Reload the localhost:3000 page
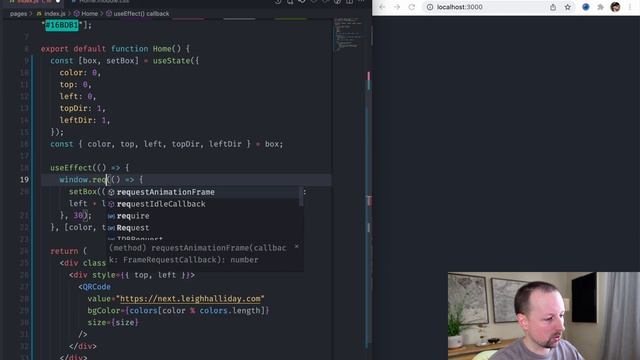The height and width of the screenshot is (360, 640). (411, 7)
